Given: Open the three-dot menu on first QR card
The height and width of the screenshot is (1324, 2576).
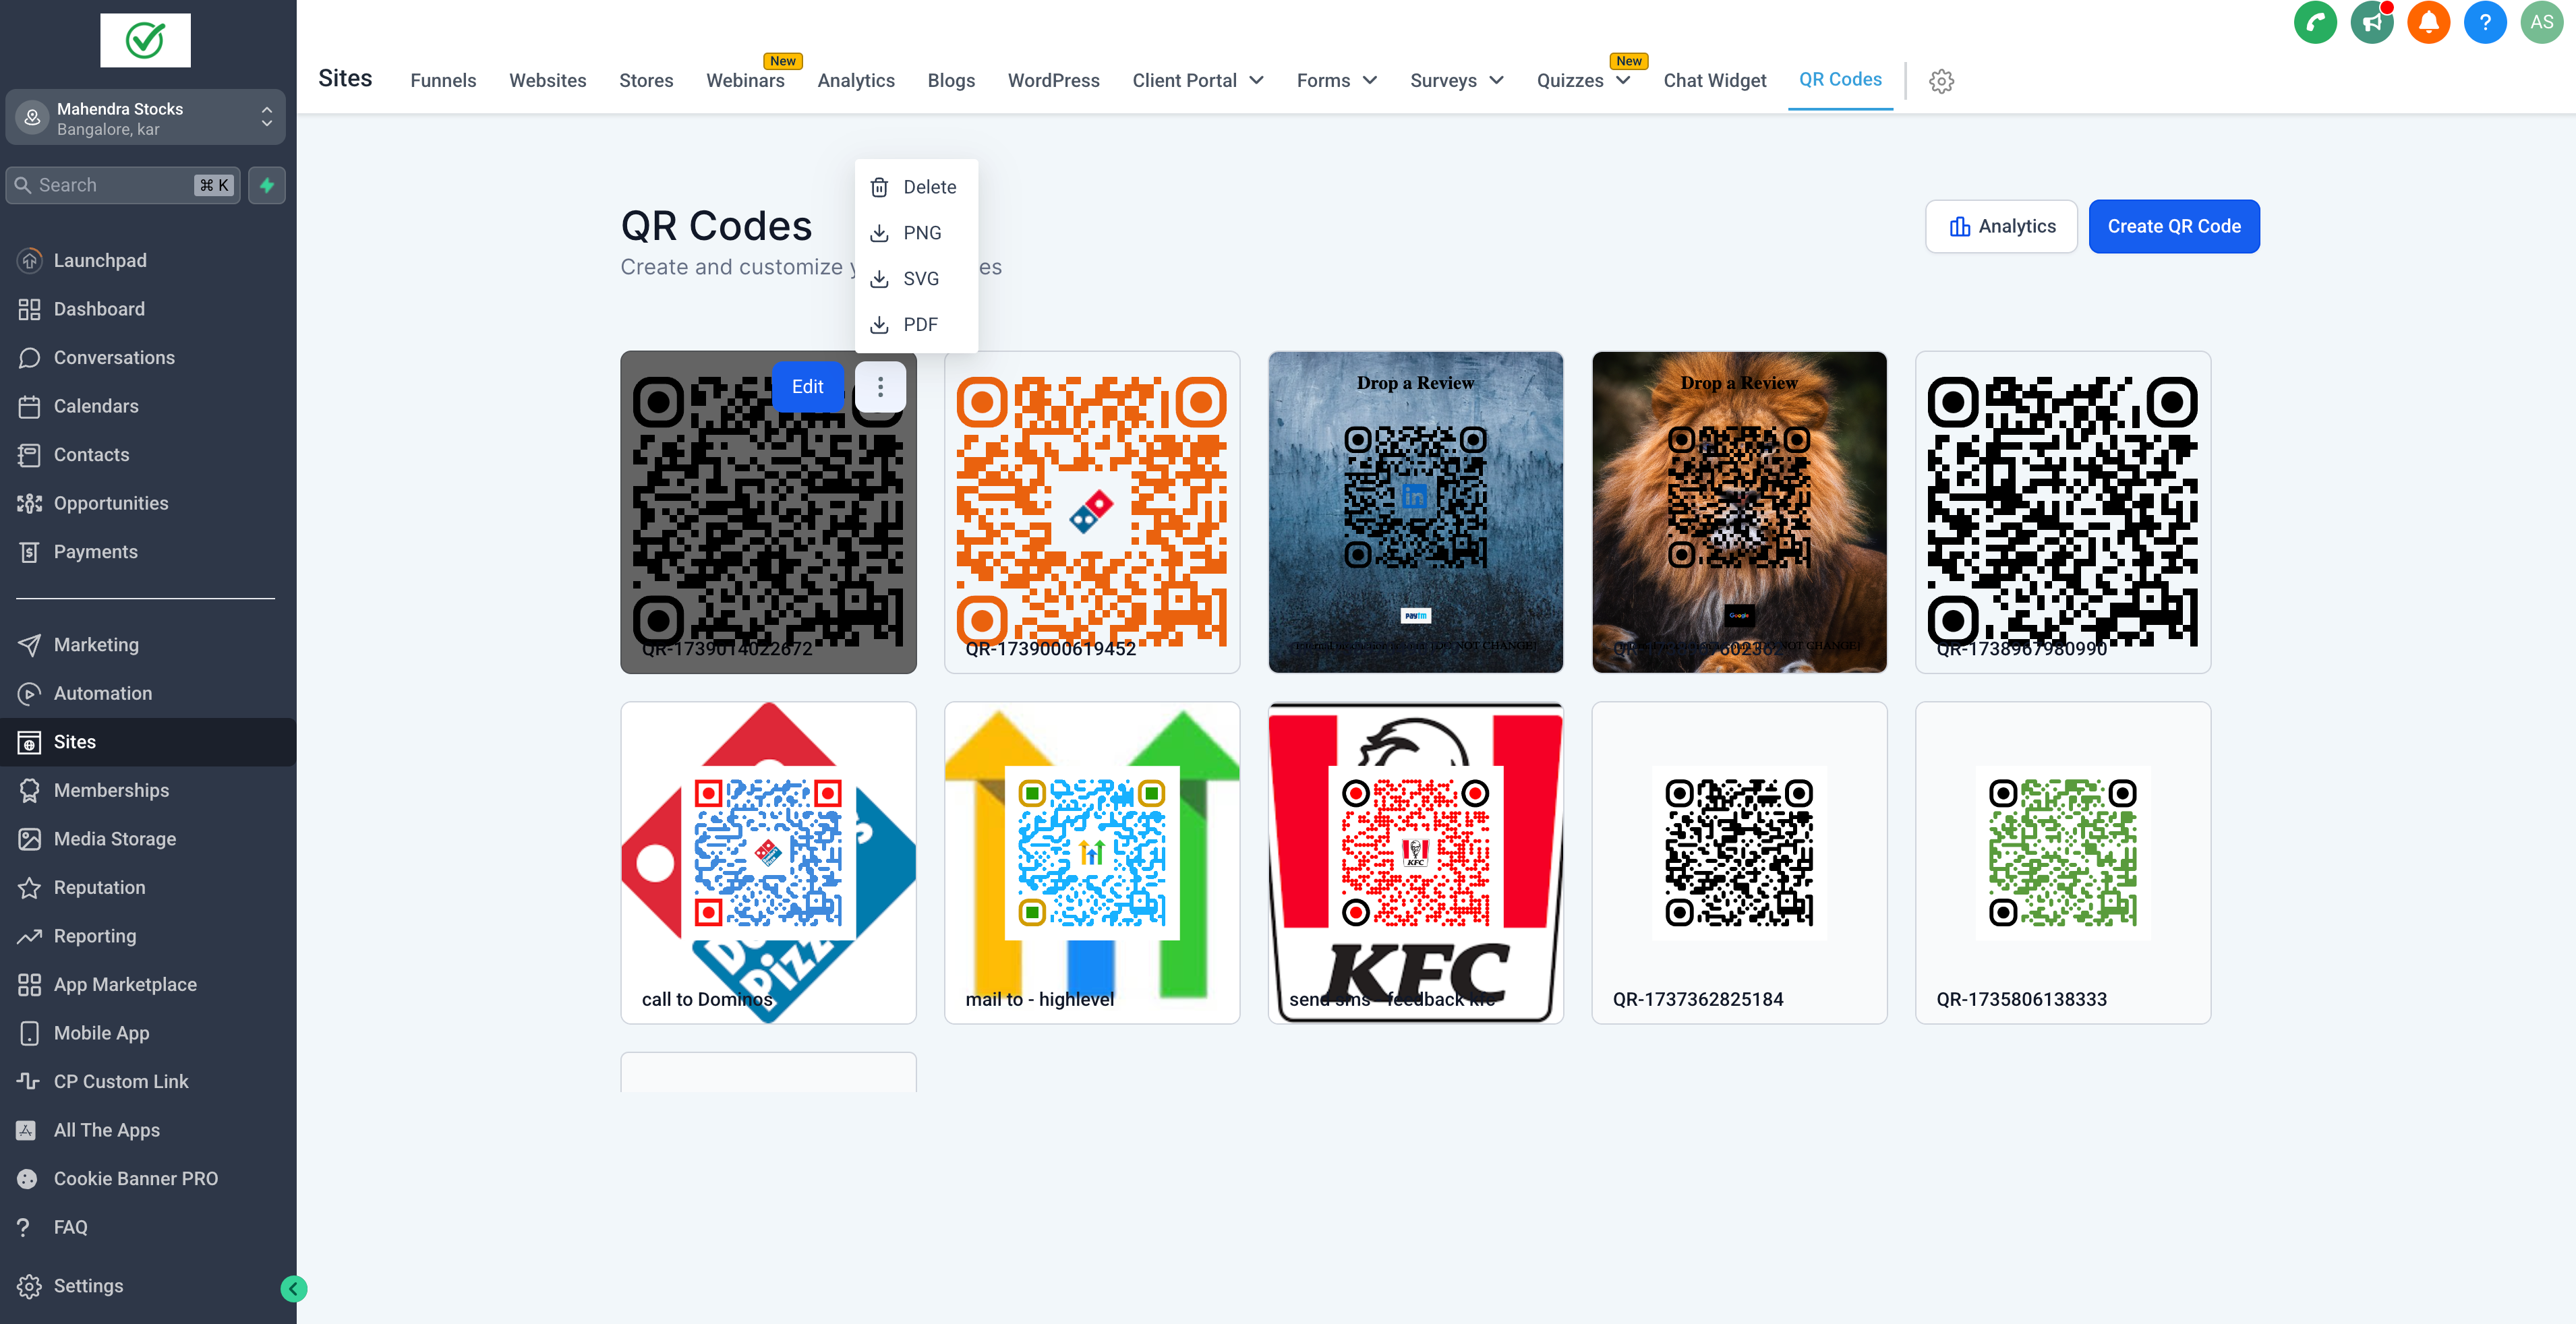Looking at the screenshot, I should click(880, 386).
